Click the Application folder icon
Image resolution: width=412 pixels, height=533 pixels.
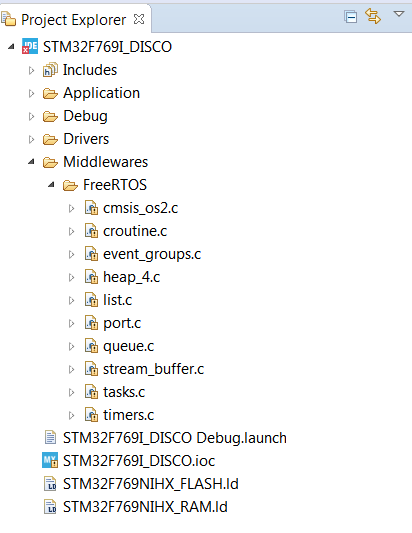click(50, 93)
